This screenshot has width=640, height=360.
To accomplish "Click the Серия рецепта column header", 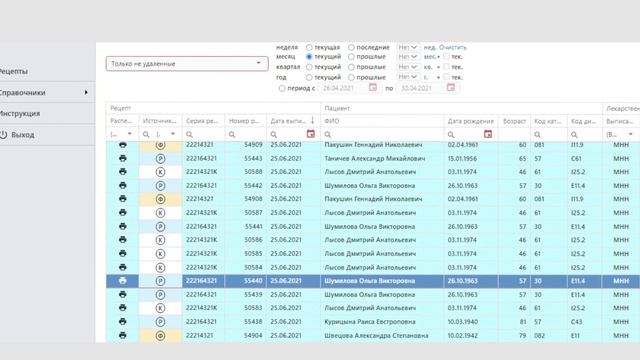I will [202, 121].
